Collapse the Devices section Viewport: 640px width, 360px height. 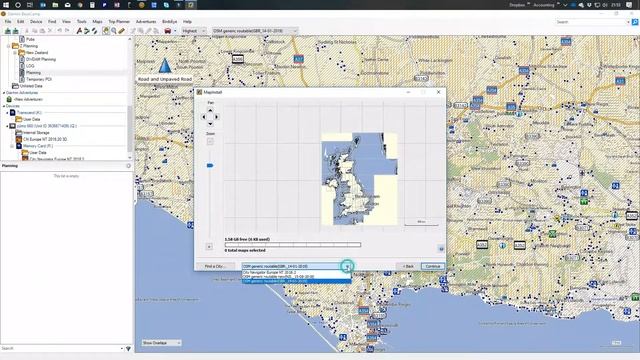[4, 106]
